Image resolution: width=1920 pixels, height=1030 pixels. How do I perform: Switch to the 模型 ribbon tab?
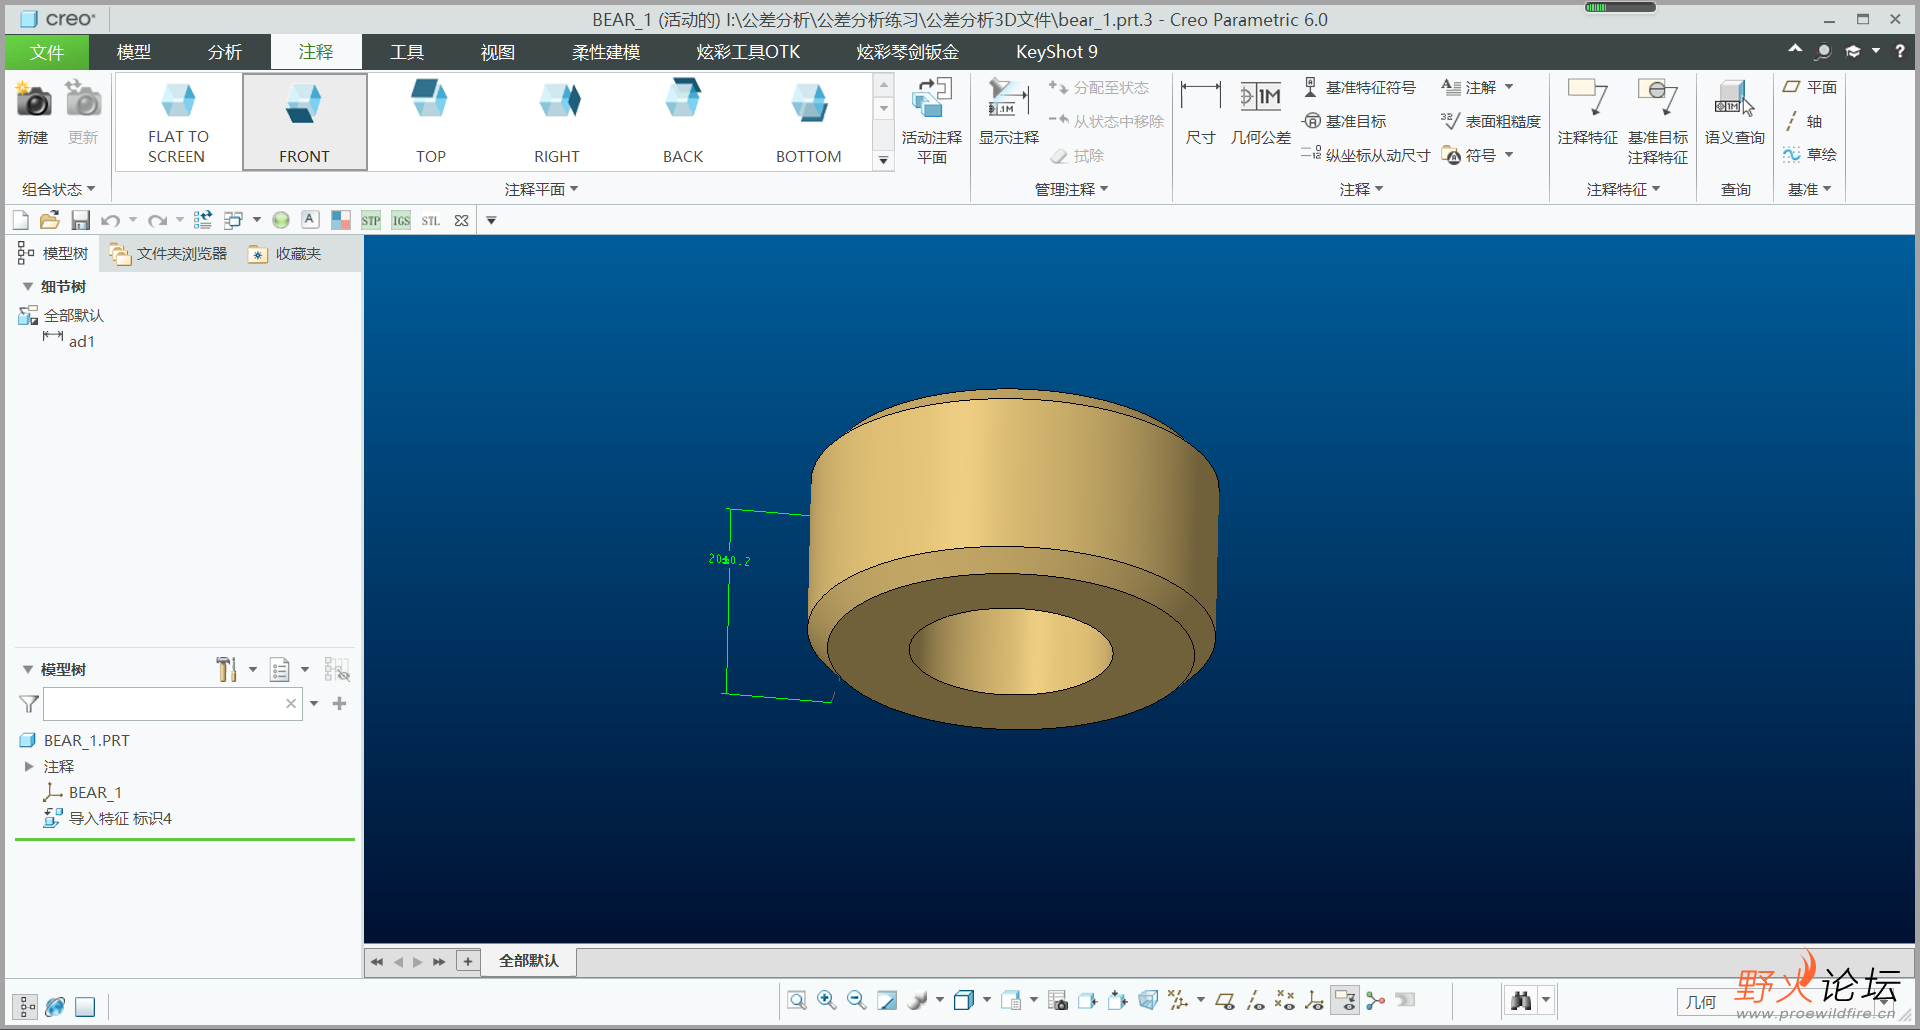(x=134, y=52)
